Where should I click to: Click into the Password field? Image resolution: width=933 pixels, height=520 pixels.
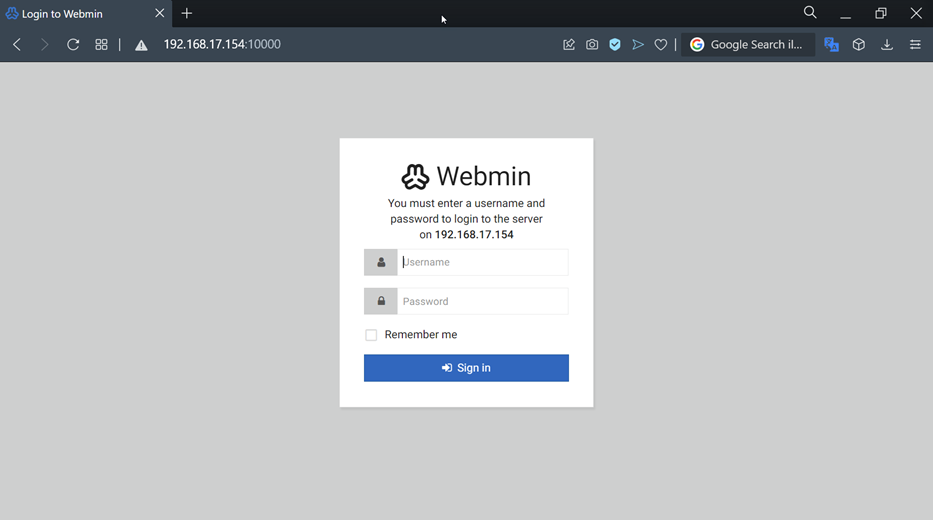click(x=482, y=301)
